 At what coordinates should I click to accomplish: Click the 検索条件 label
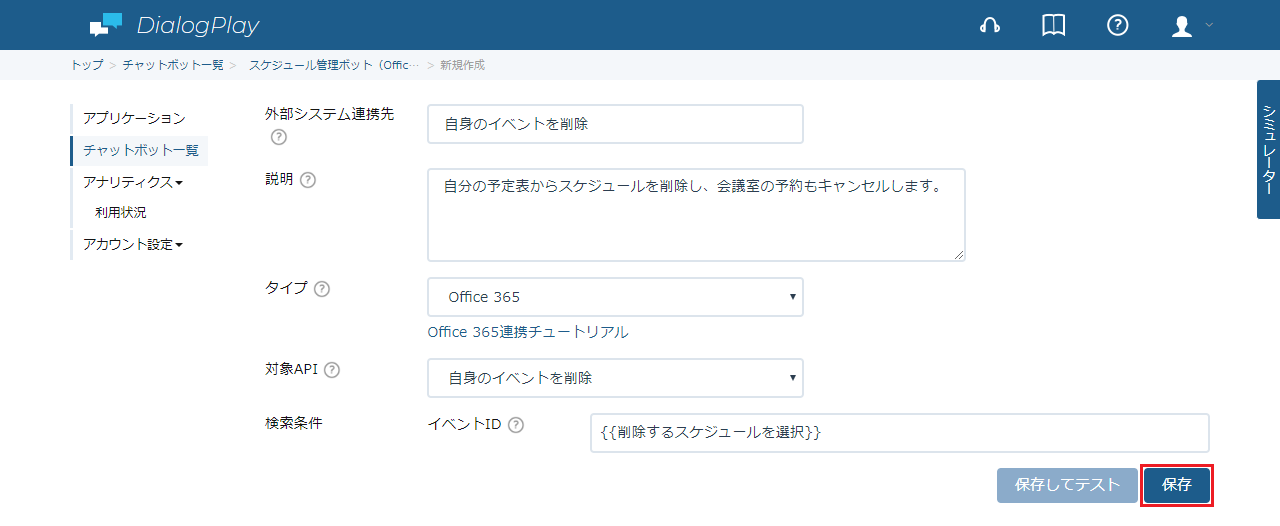coord(294,423)
